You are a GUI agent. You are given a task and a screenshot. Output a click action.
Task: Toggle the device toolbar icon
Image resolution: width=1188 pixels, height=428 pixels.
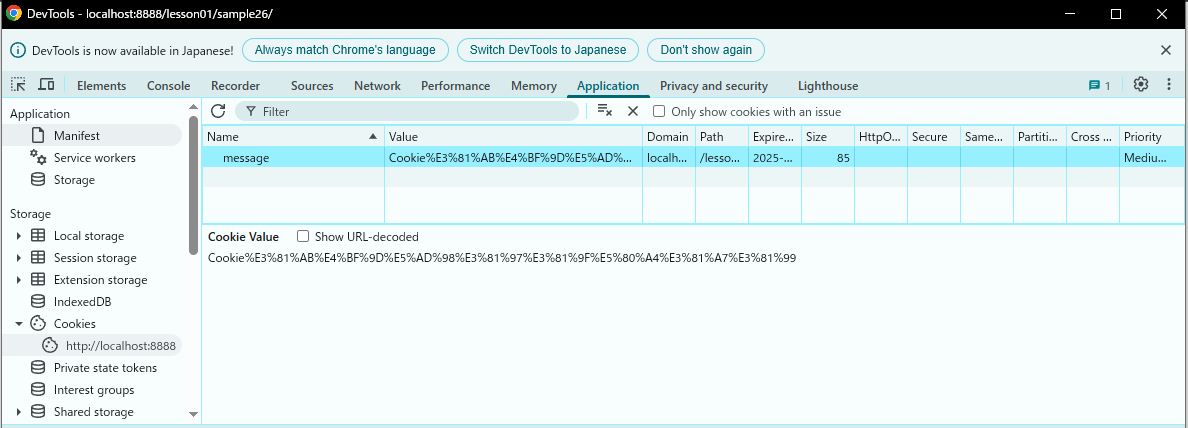46,85
